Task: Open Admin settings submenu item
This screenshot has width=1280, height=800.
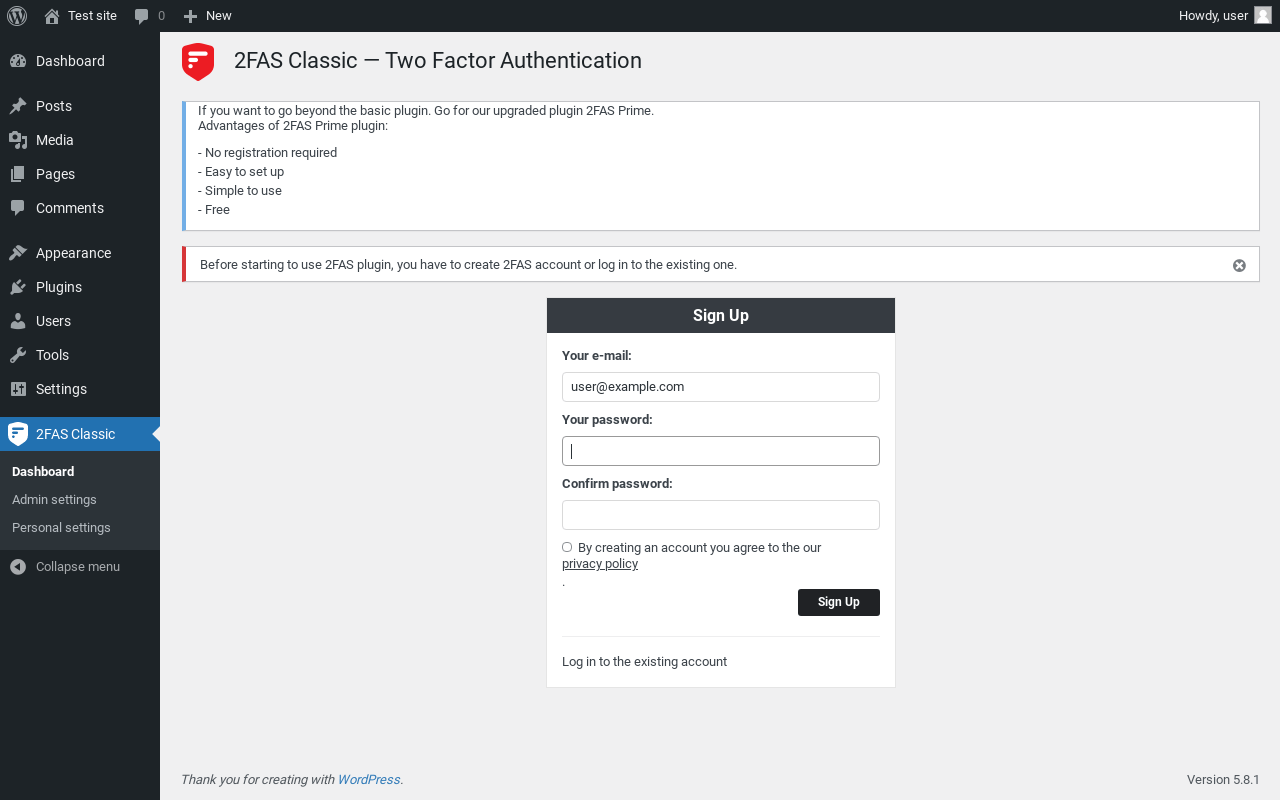Action: coord(54,499)
